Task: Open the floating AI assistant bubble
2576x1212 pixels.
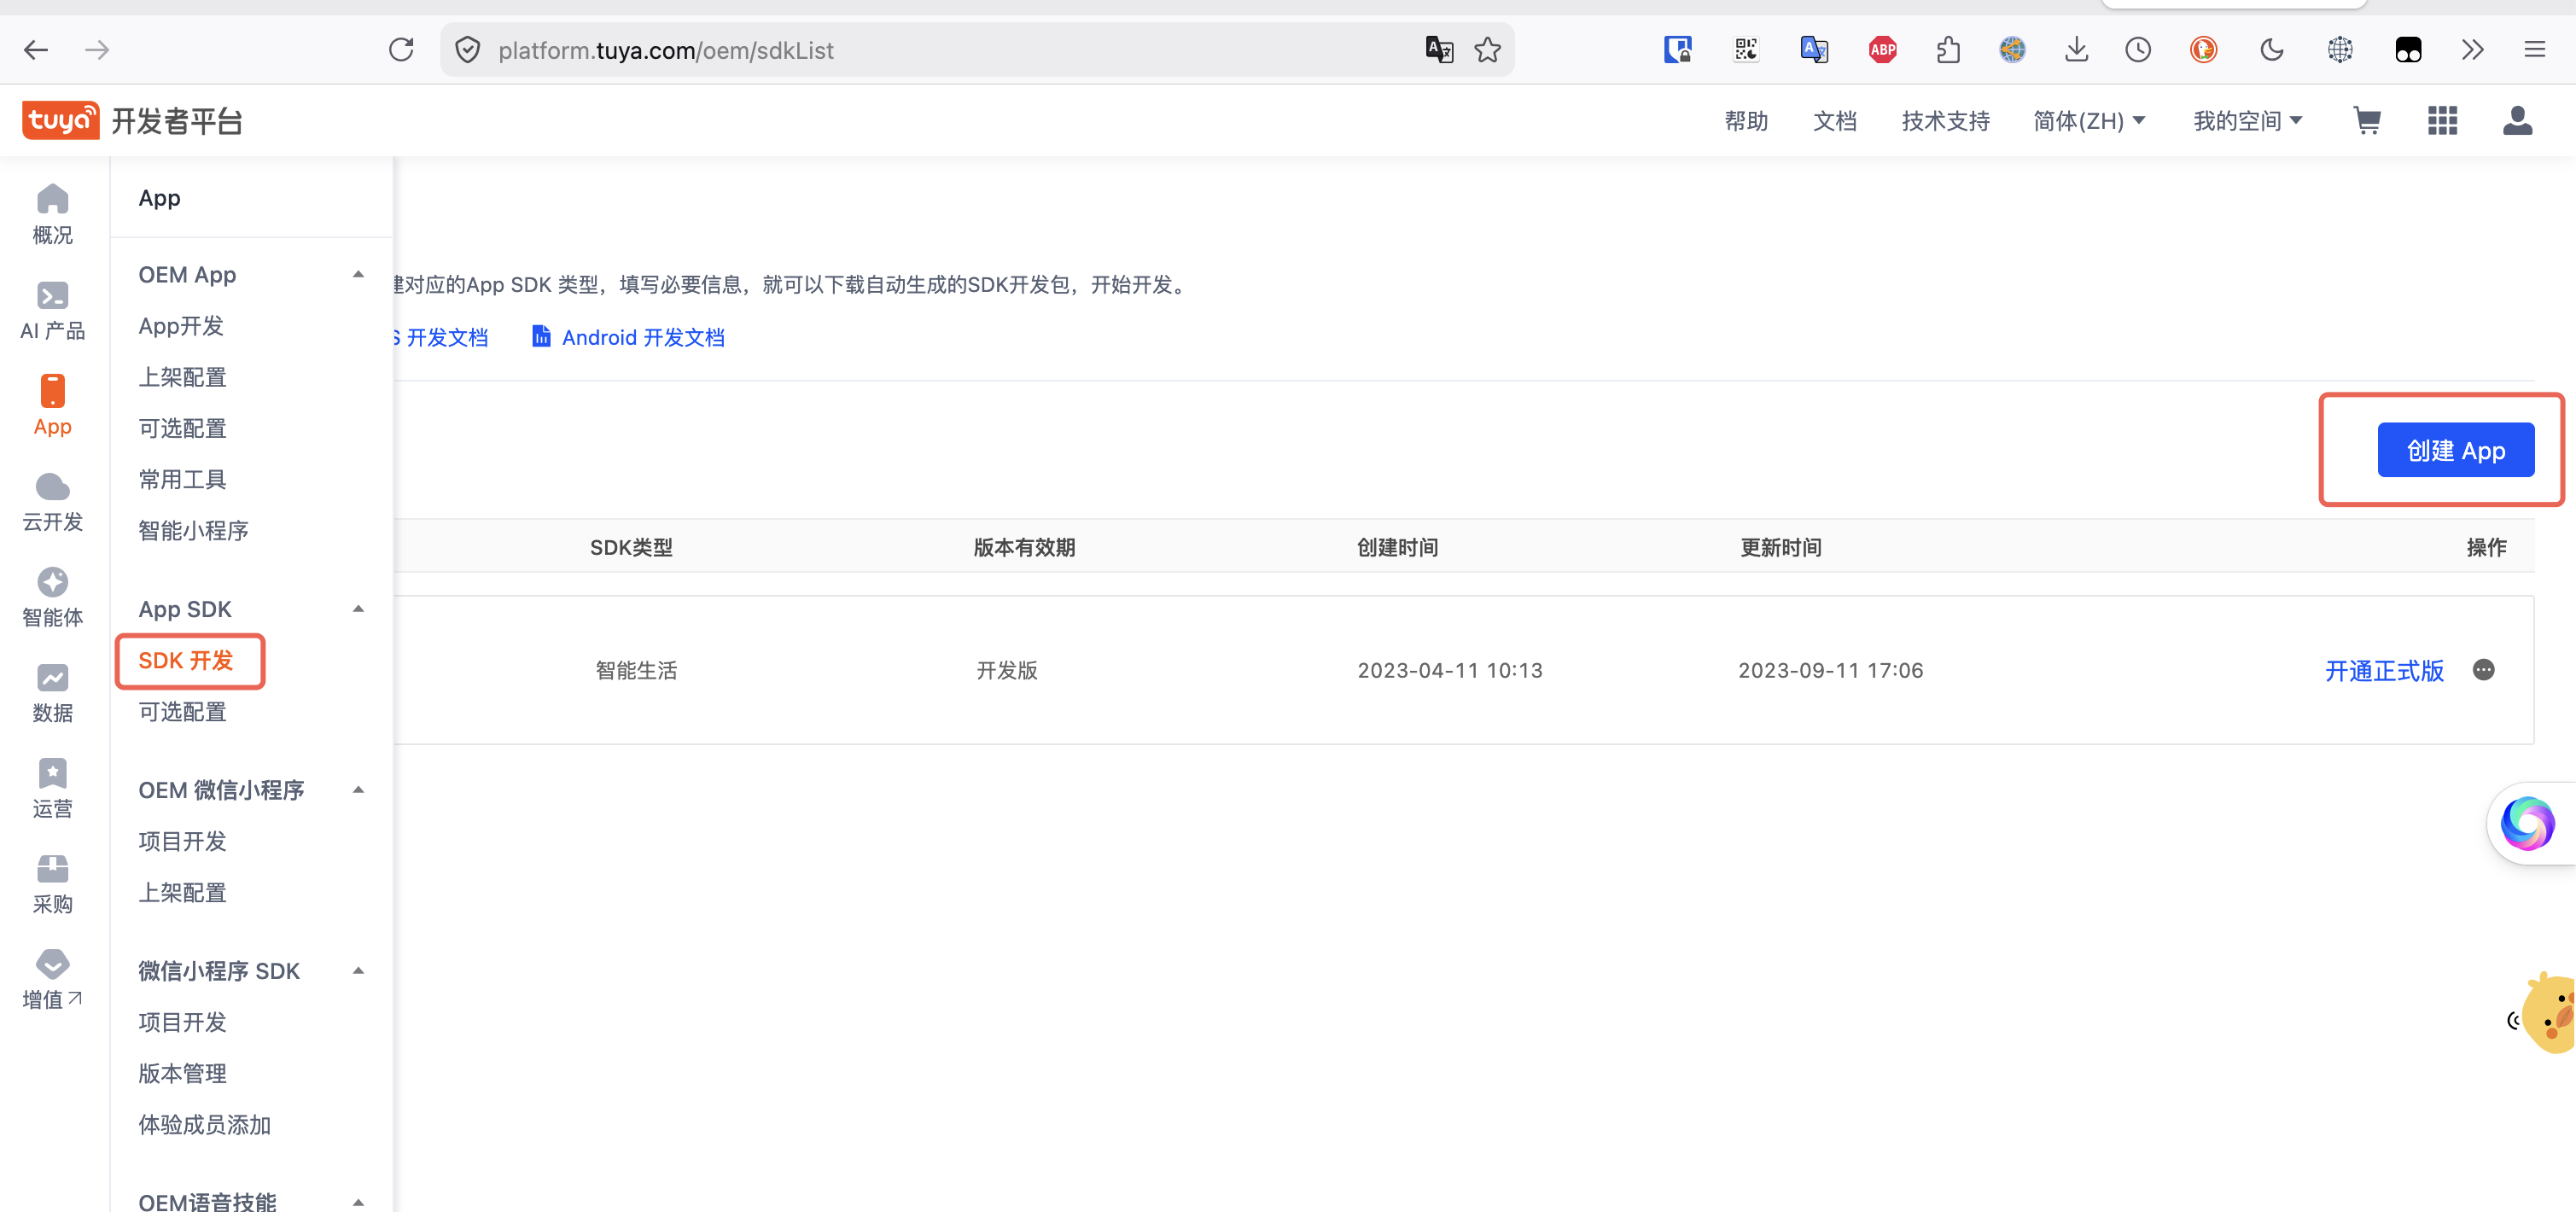Action: coord(2527,823)
